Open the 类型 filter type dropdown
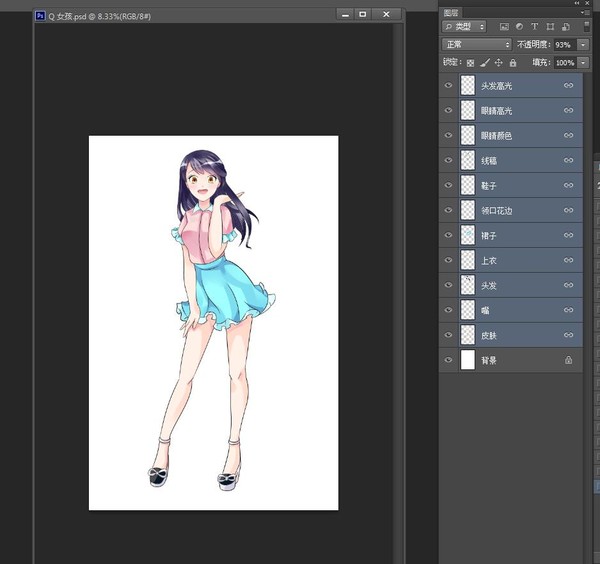Image resolution: width=600 pixels, height=564 pixels. point(464,26)
